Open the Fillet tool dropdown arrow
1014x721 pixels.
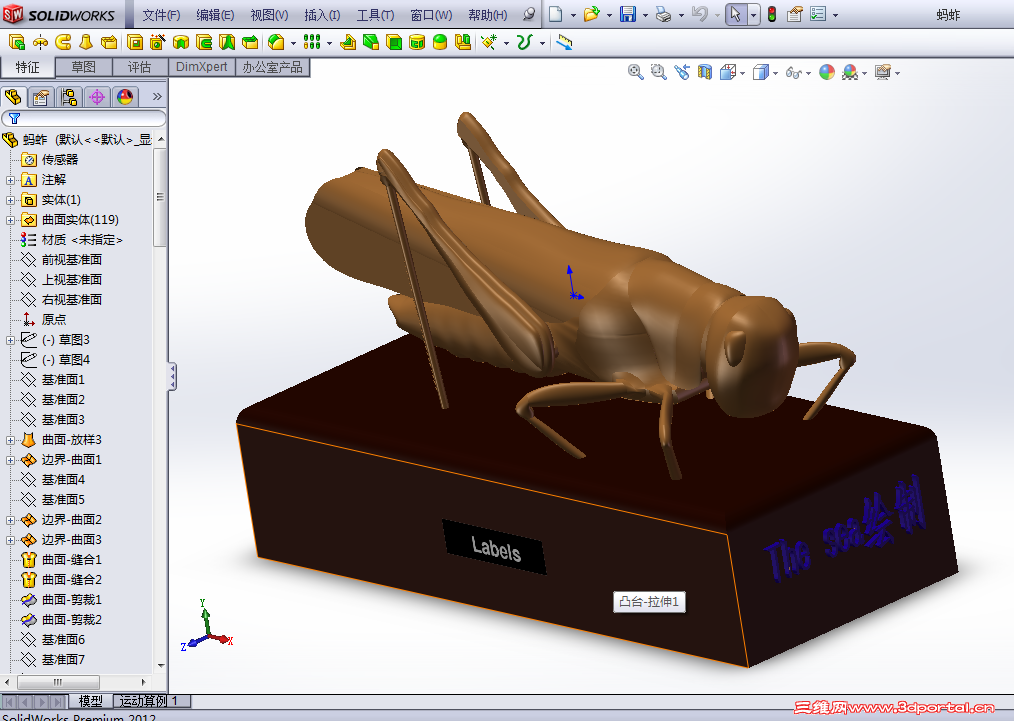click(x=294, y=43)
